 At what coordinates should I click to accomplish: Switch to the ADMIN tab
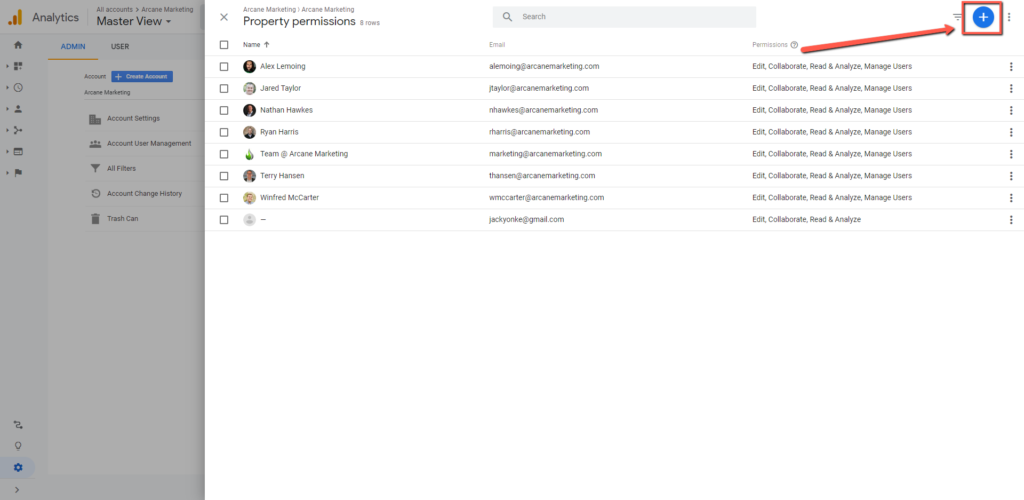(x=72, y=47)
